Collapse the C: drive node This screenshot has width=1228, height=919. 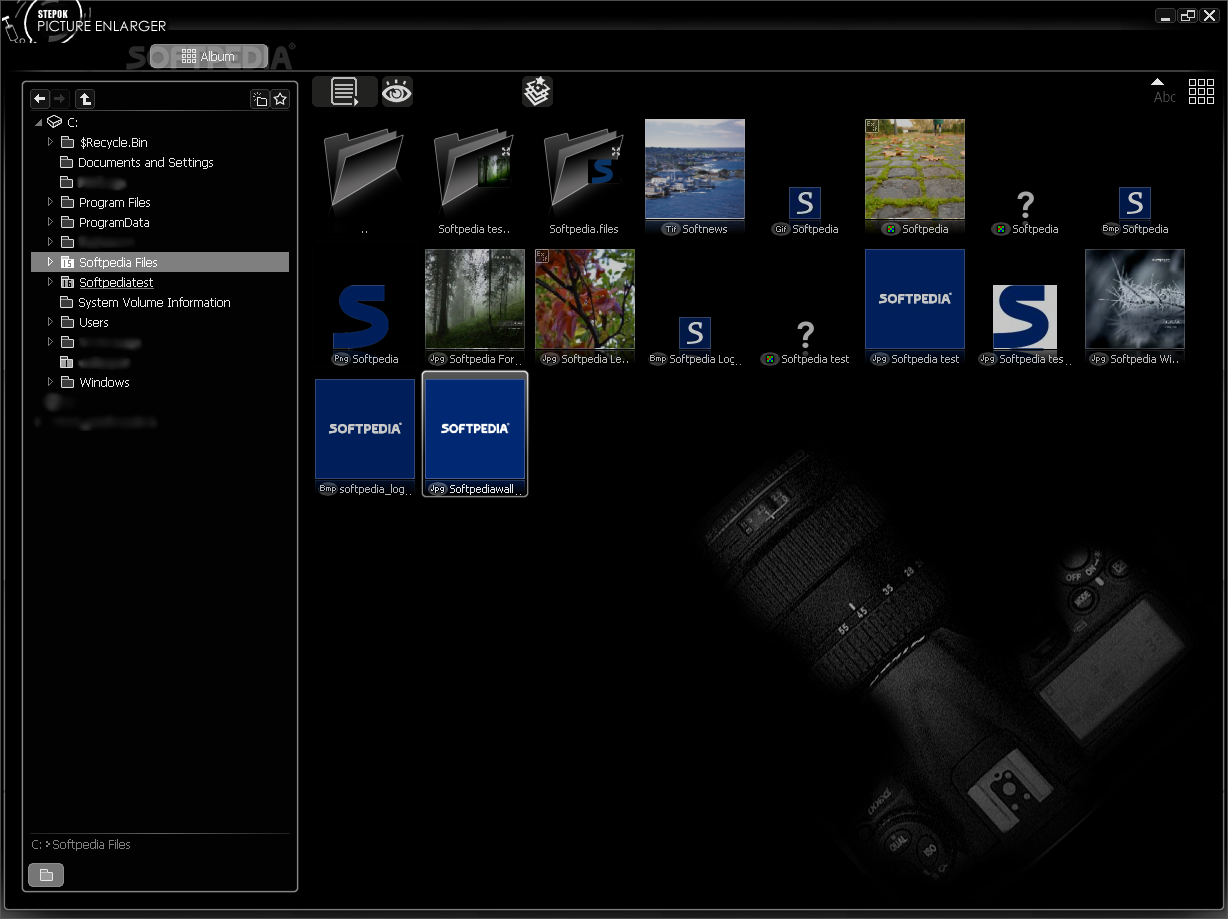tap(39, 122)
